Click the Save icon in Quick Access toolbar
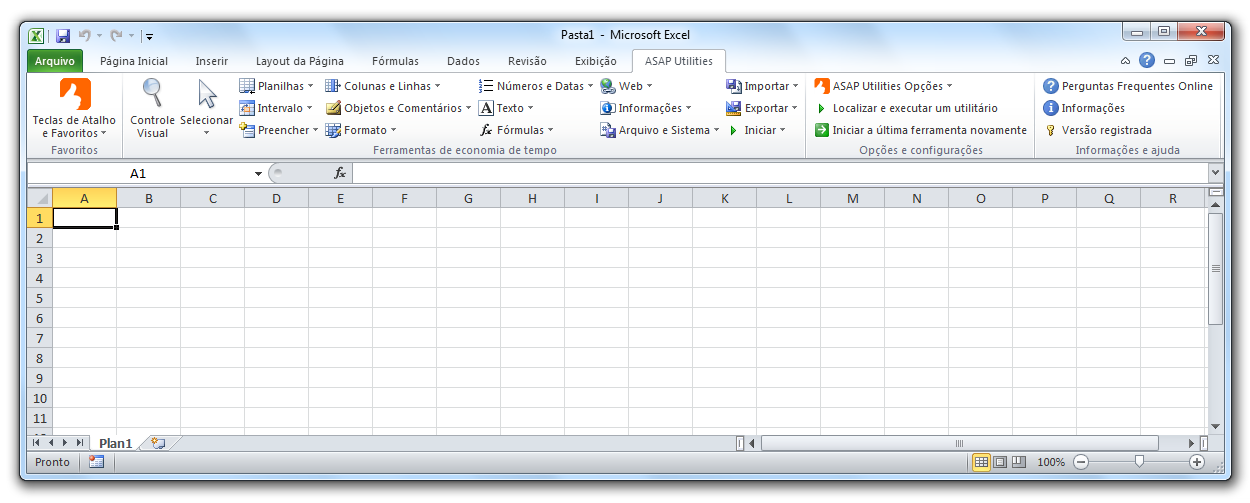The width and height of the screenshot is (1250, 503). (x=63, y=36)
